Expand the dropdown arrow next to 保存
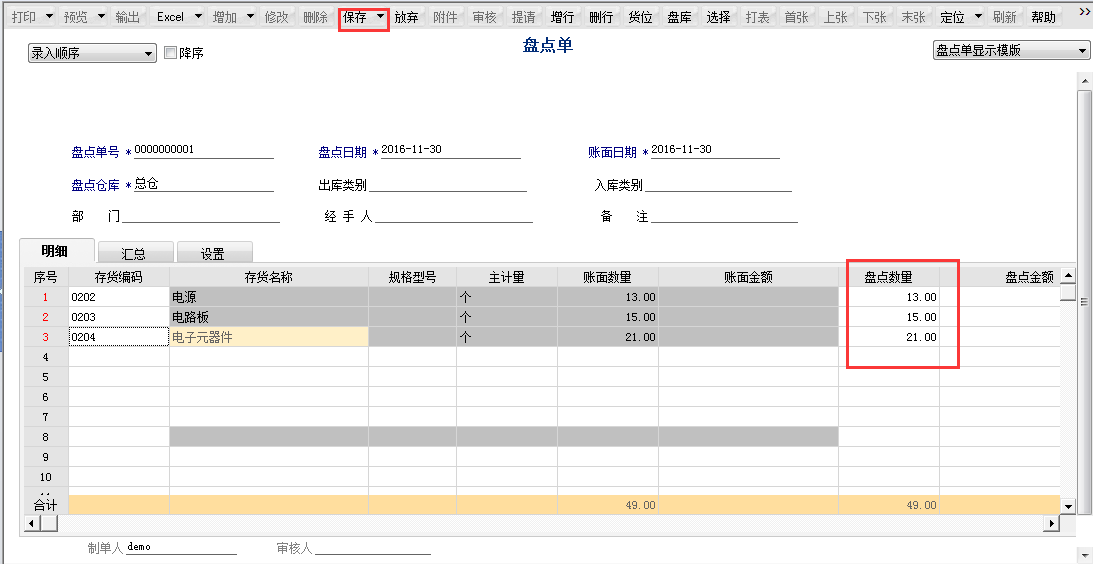Screen dimensions: 1093x564 tap(380, 17)
